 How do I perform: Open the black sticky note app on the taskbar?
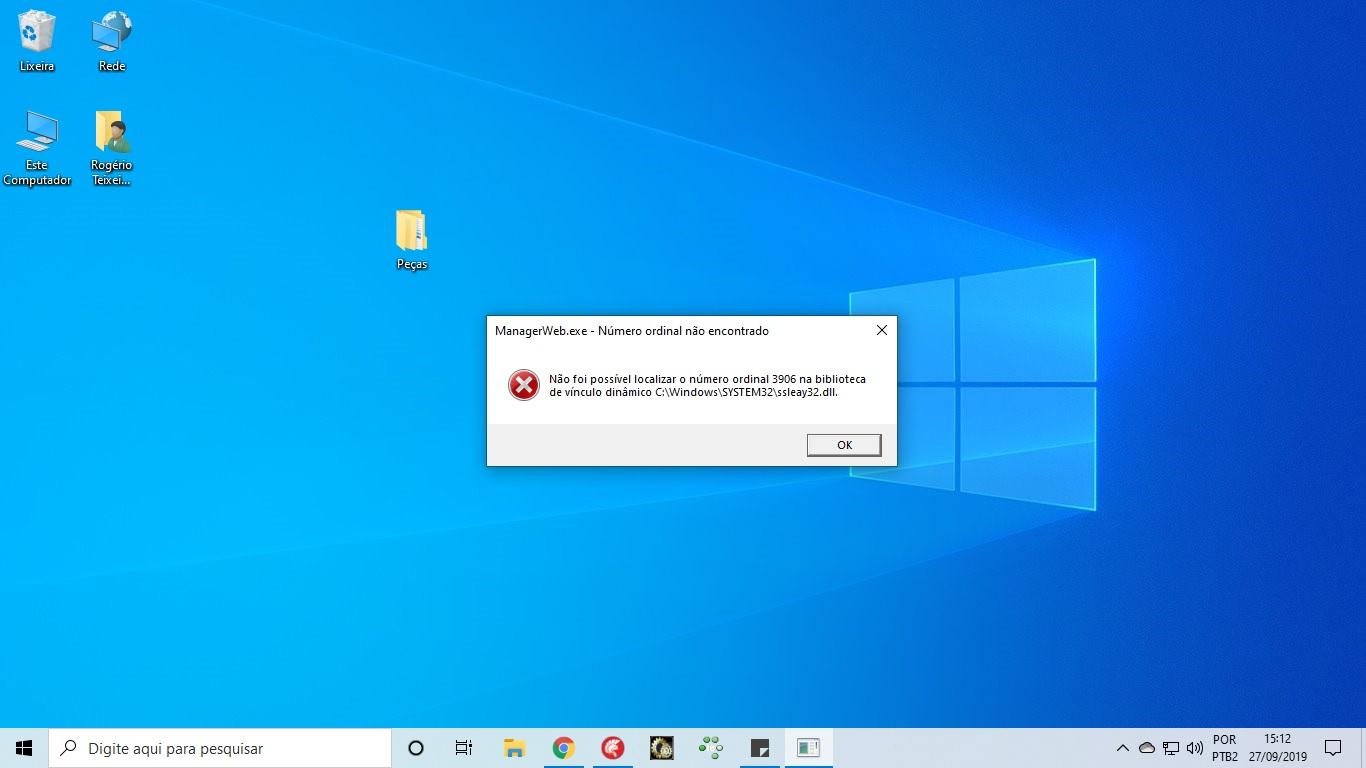click(759, 748)
